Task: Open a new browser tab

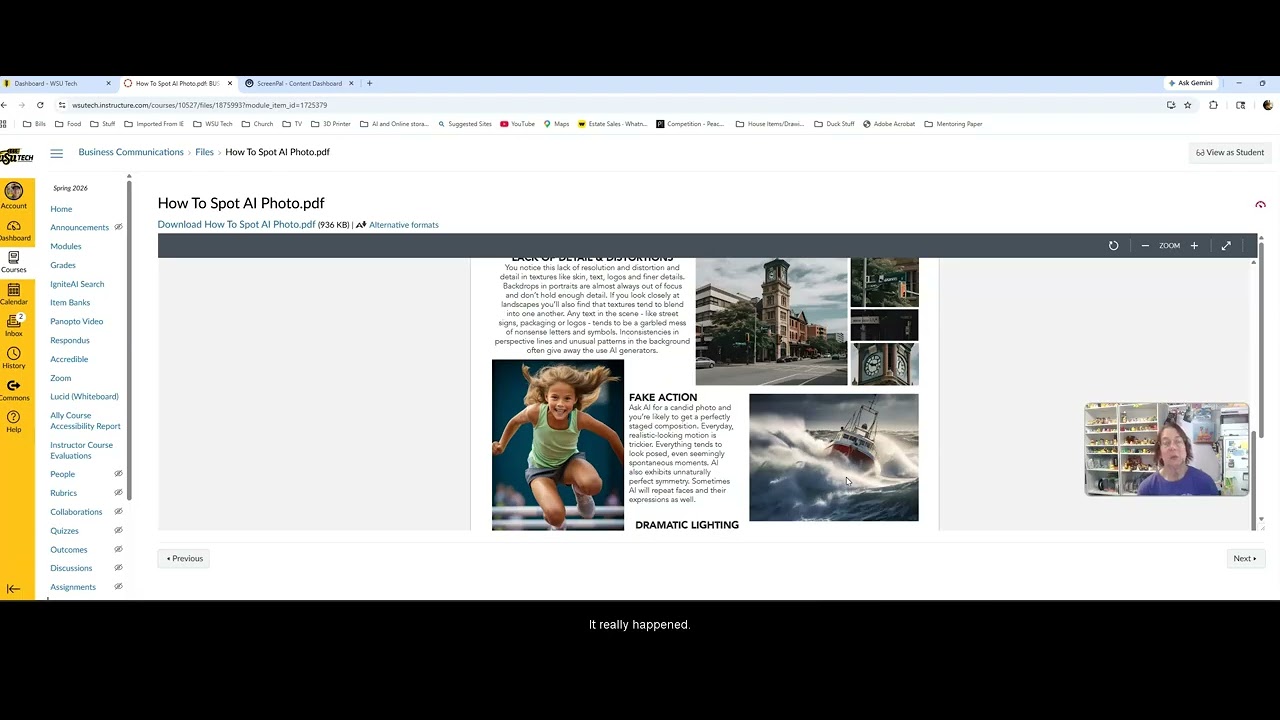Action: coord(369,83)
